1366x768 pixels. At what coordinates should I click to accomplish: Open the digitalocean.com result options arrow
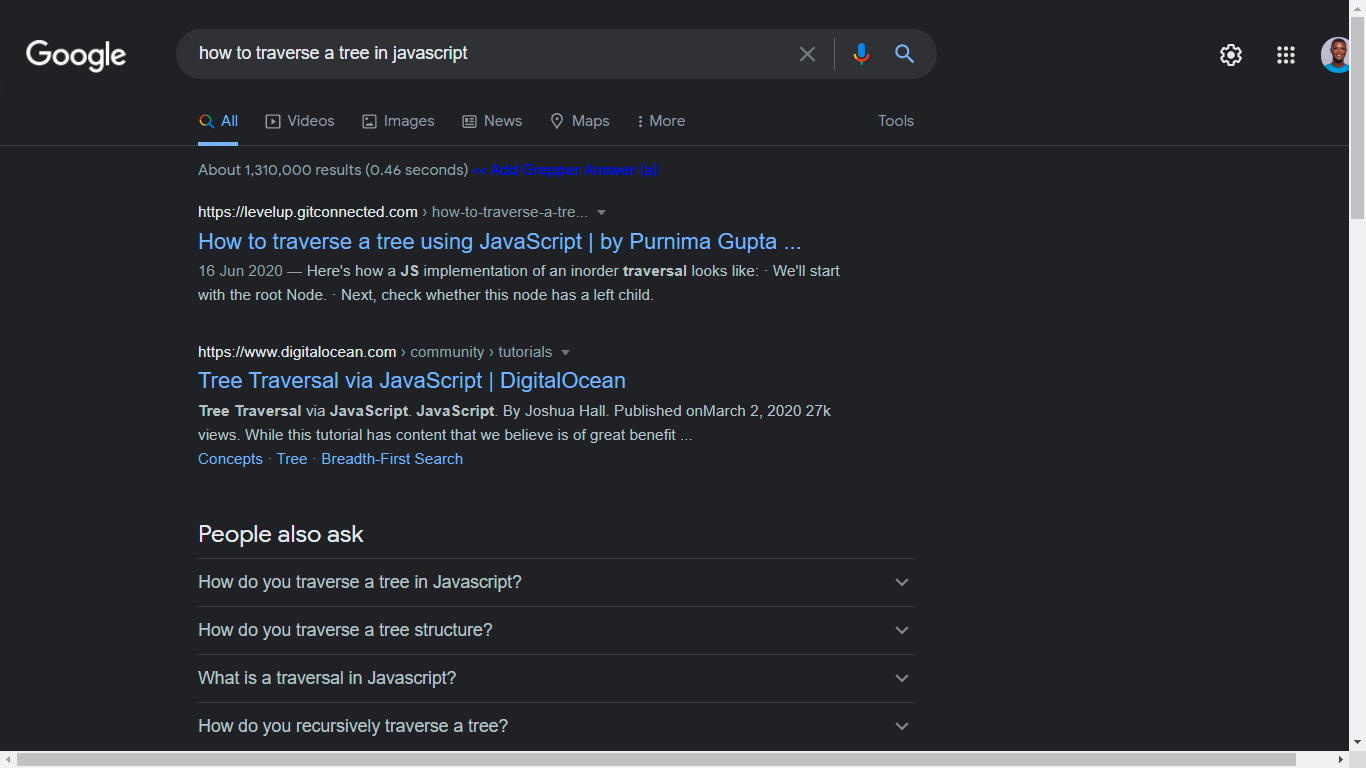(565, 352)
